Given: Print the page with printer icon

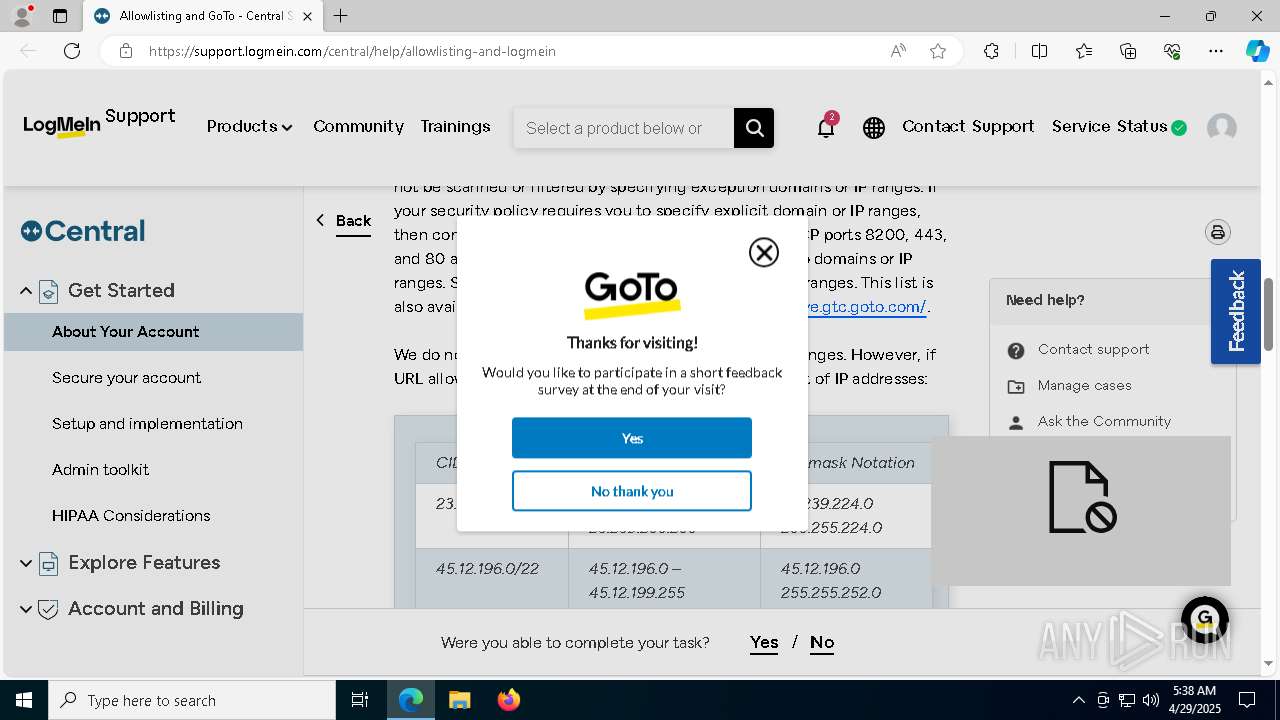Looking at the screenshot, I should tap(1217, 232).
